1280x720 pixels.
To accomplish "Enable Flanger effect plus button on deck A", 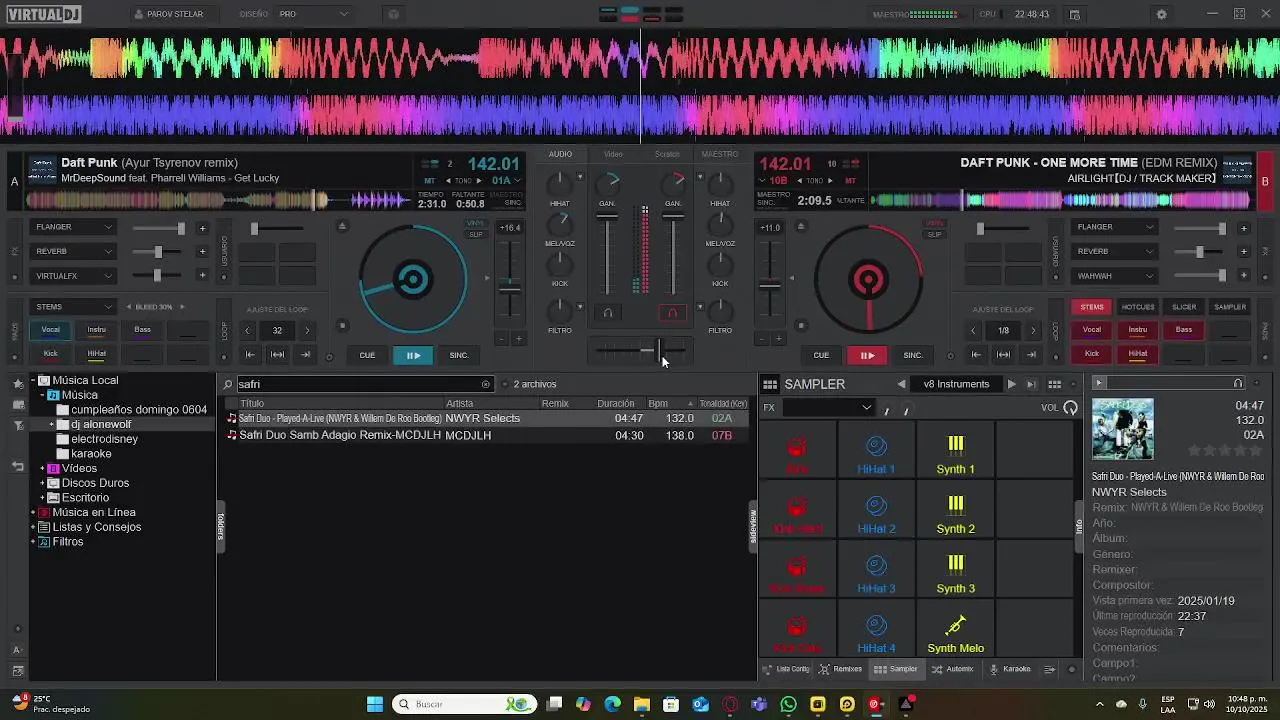I will [x=202, y=228].
